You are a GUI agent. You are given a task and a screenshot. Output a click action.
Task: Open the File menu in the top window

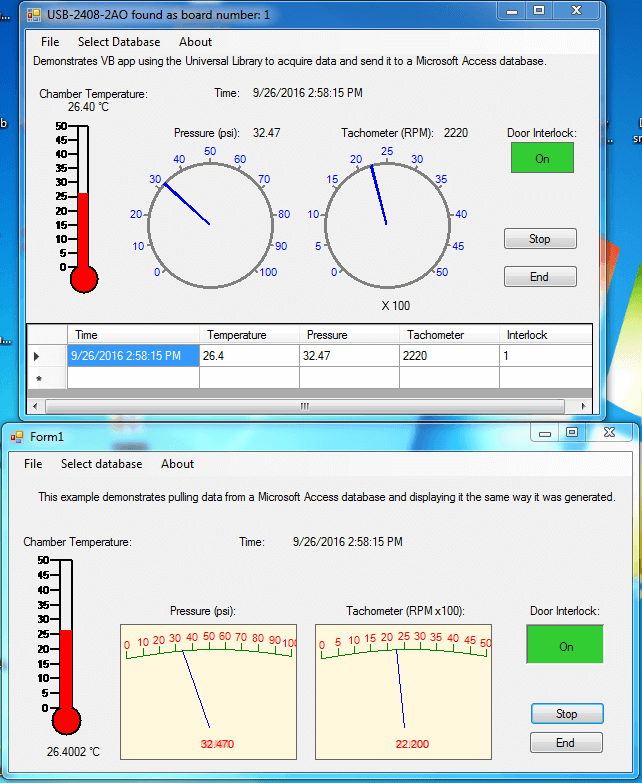pyautogui.click(x=50, y=42)
